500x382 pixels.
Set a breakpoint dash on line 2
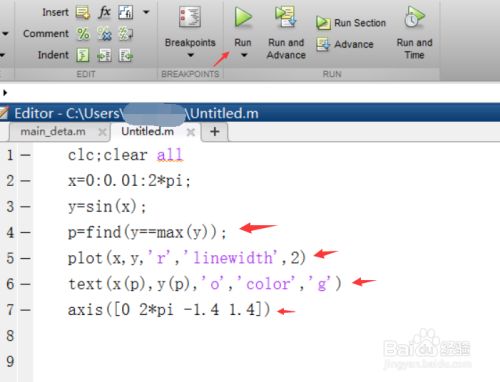tap(25, 181)
